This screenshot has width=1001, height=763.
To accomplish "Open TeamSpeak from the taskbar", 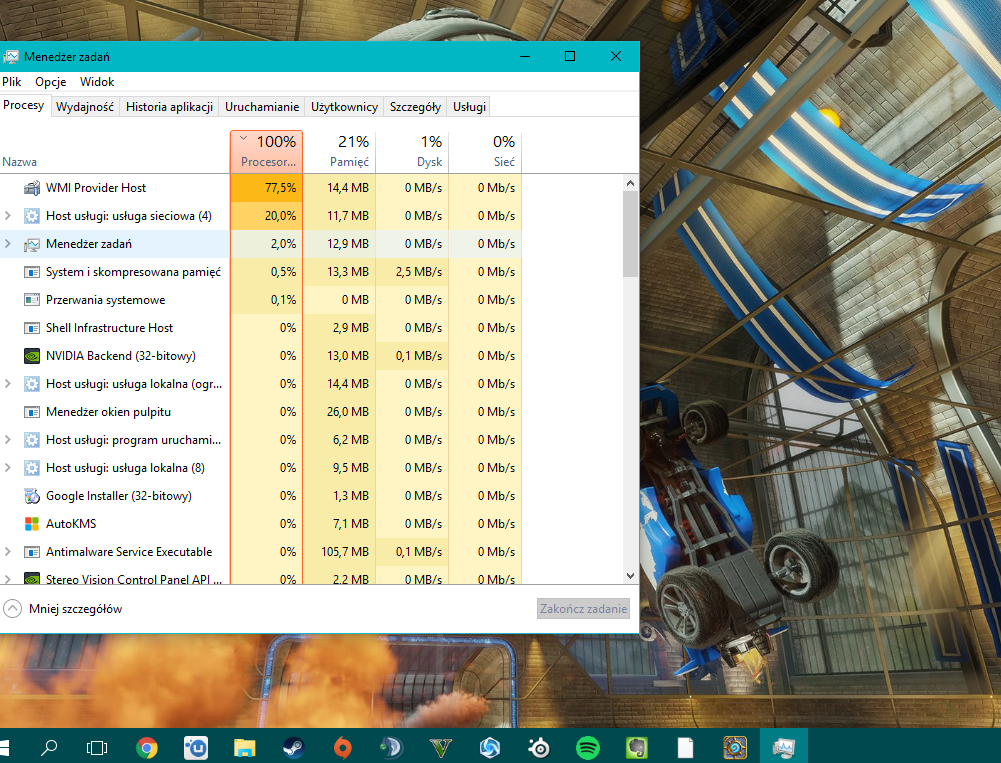I will (x=391, y=747).
